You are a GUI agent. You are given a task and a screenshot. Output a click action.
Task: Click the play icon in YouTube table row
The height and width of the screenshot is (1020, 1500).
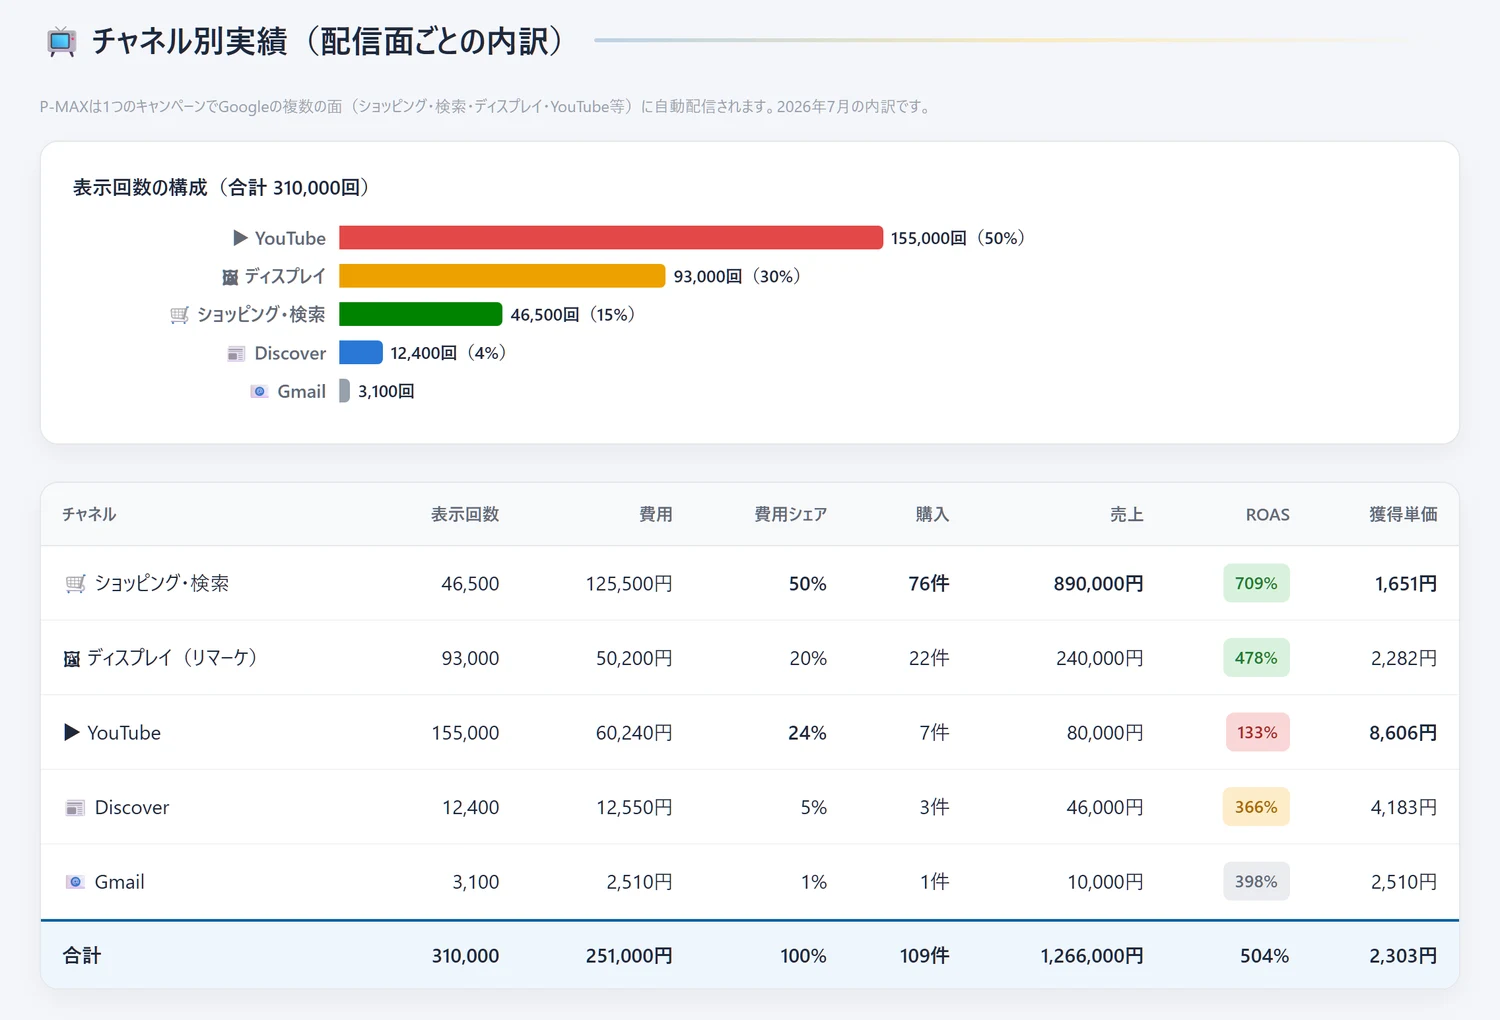[x=72, y=732]
